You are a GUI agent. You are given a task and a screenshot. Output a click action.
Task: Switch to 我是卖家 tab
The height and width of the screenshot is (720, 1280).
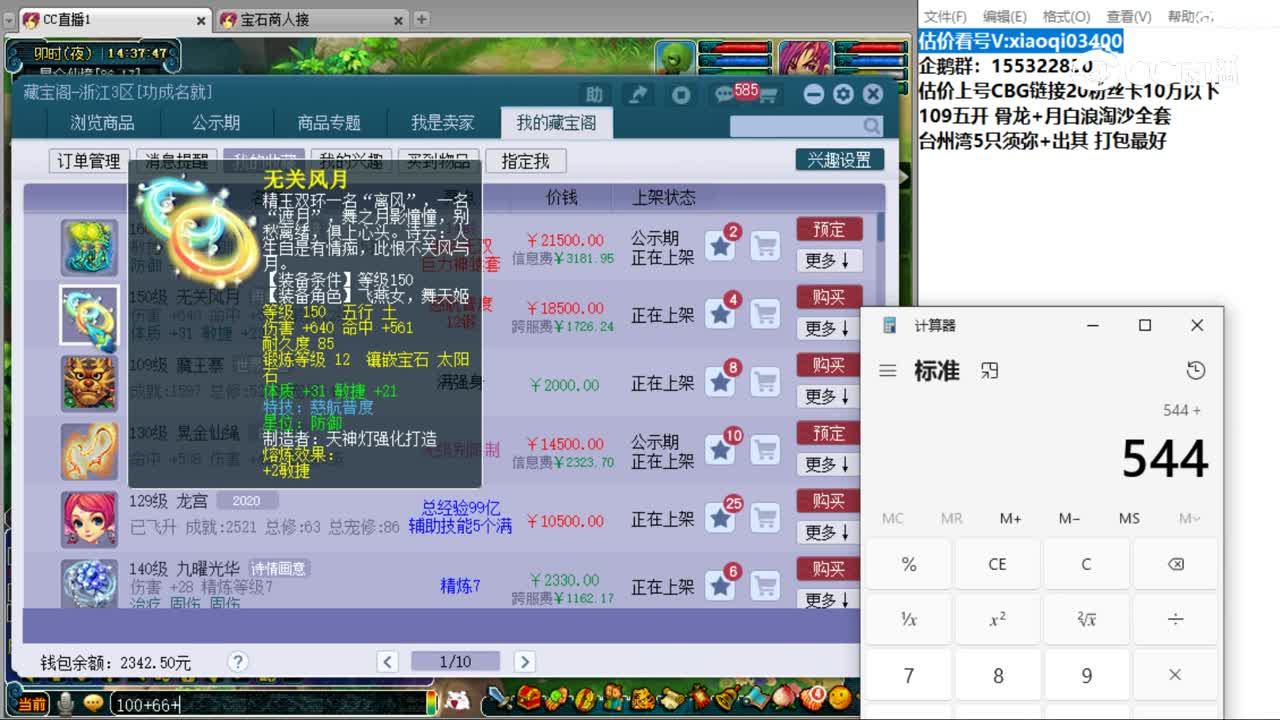click(x=443, y=123)
